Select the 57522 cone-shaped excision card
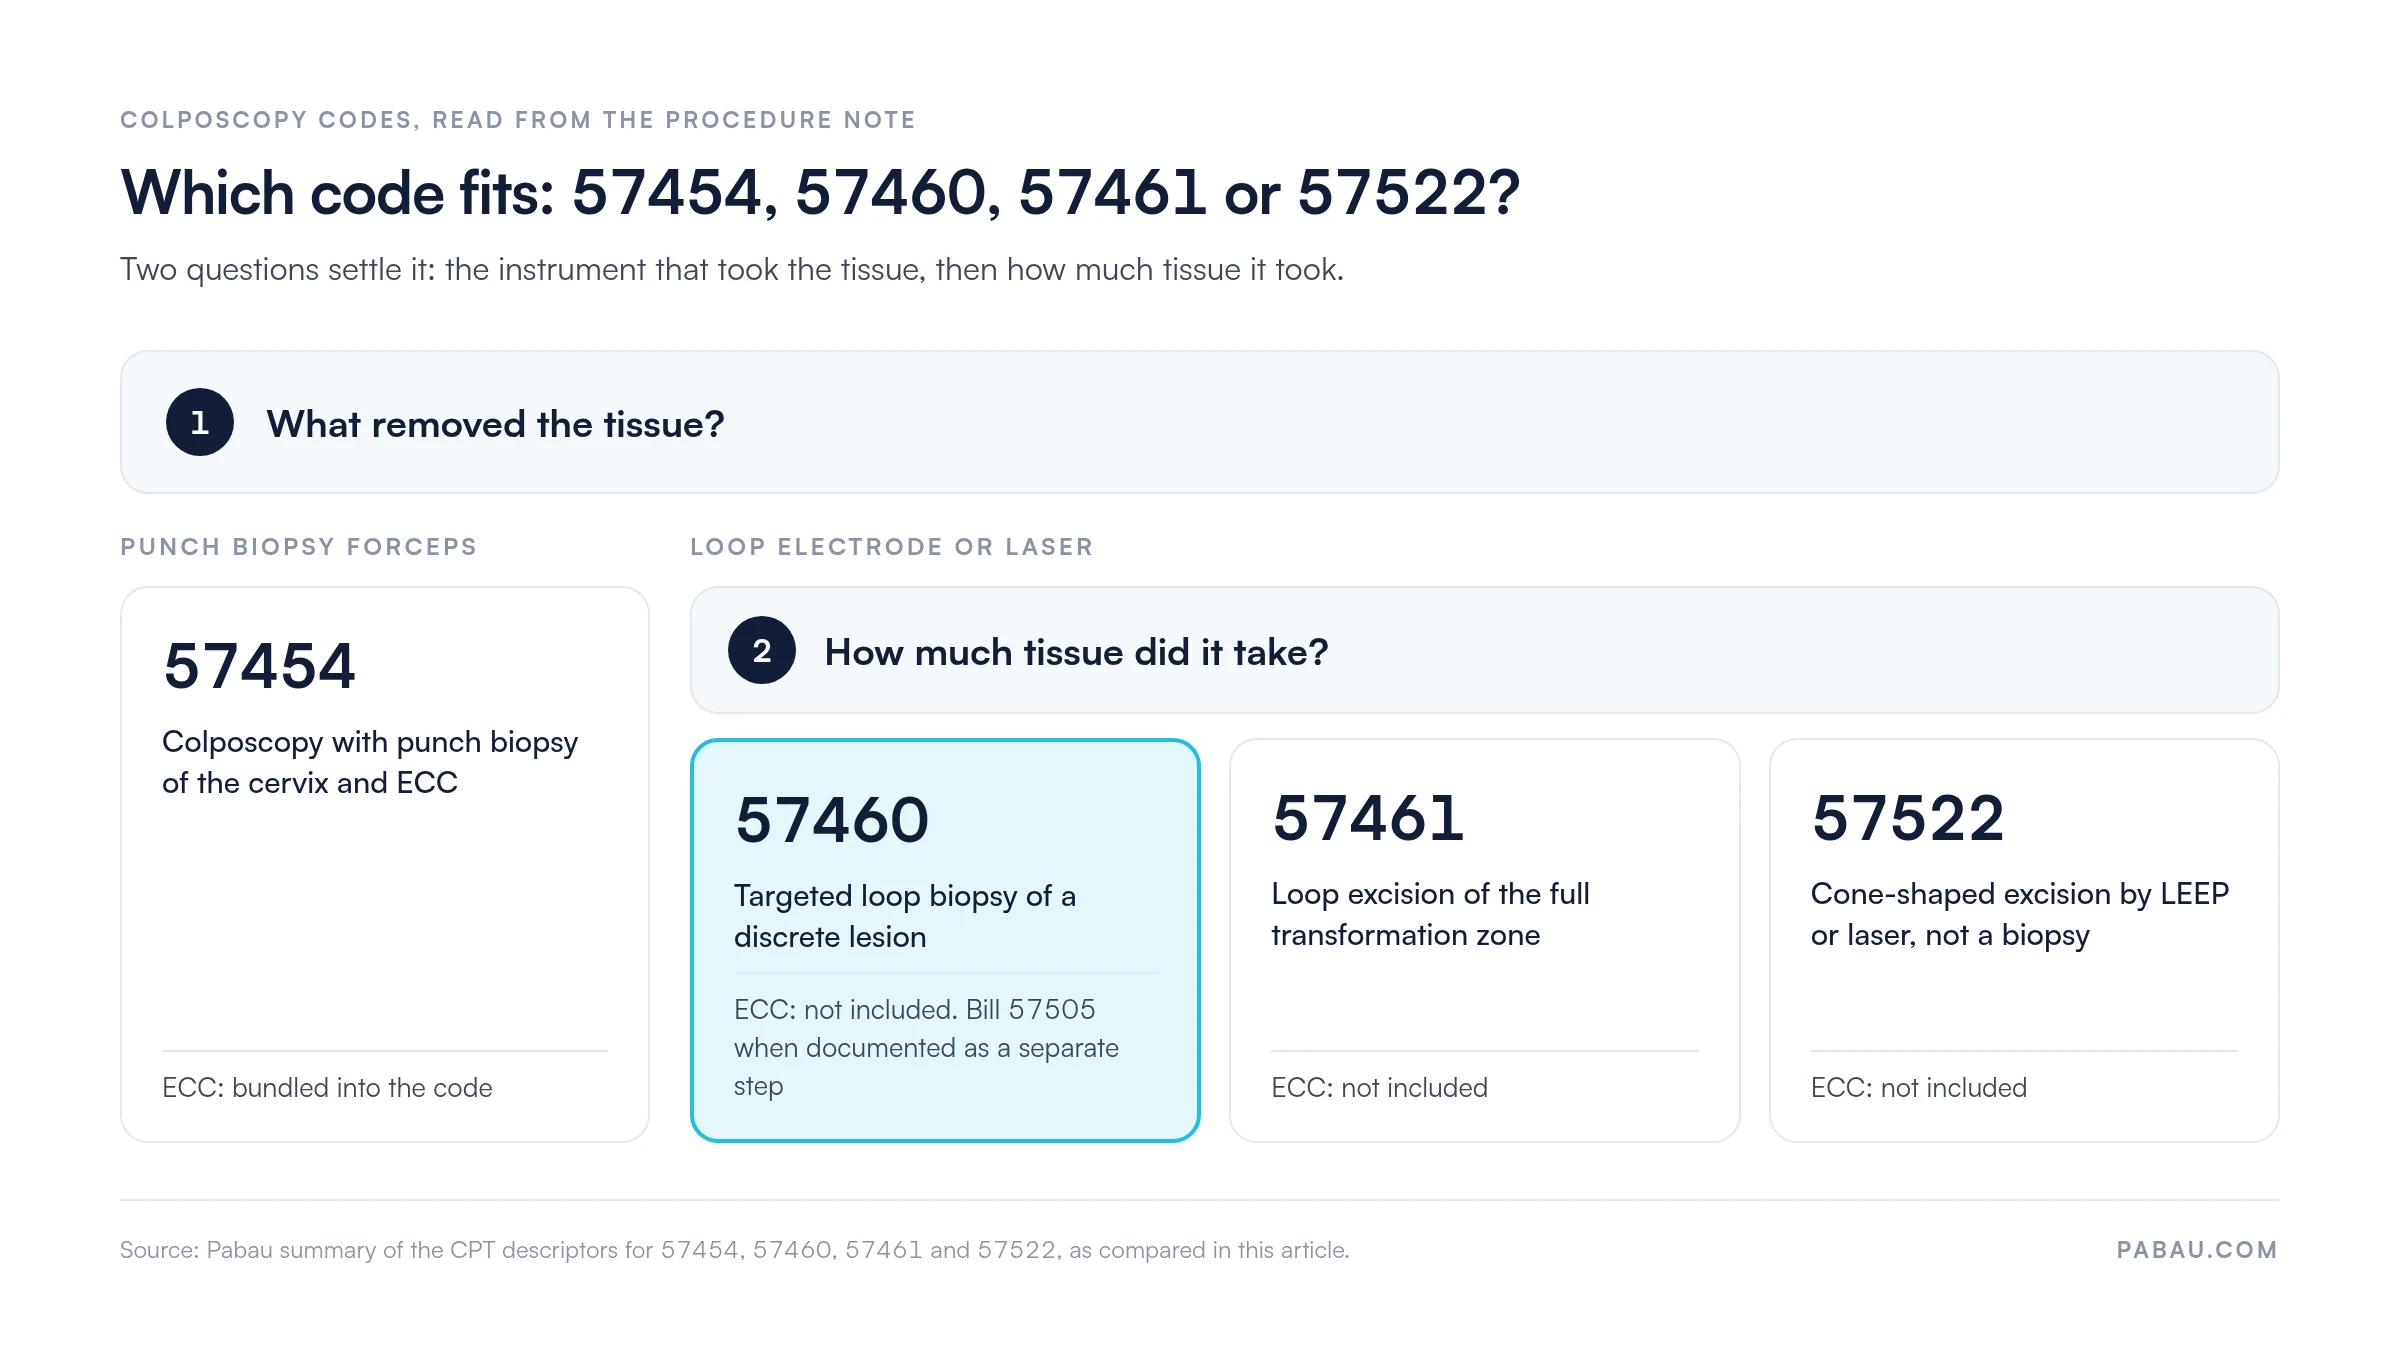The image size is (2400, 1348). [x=2024, y=940]
